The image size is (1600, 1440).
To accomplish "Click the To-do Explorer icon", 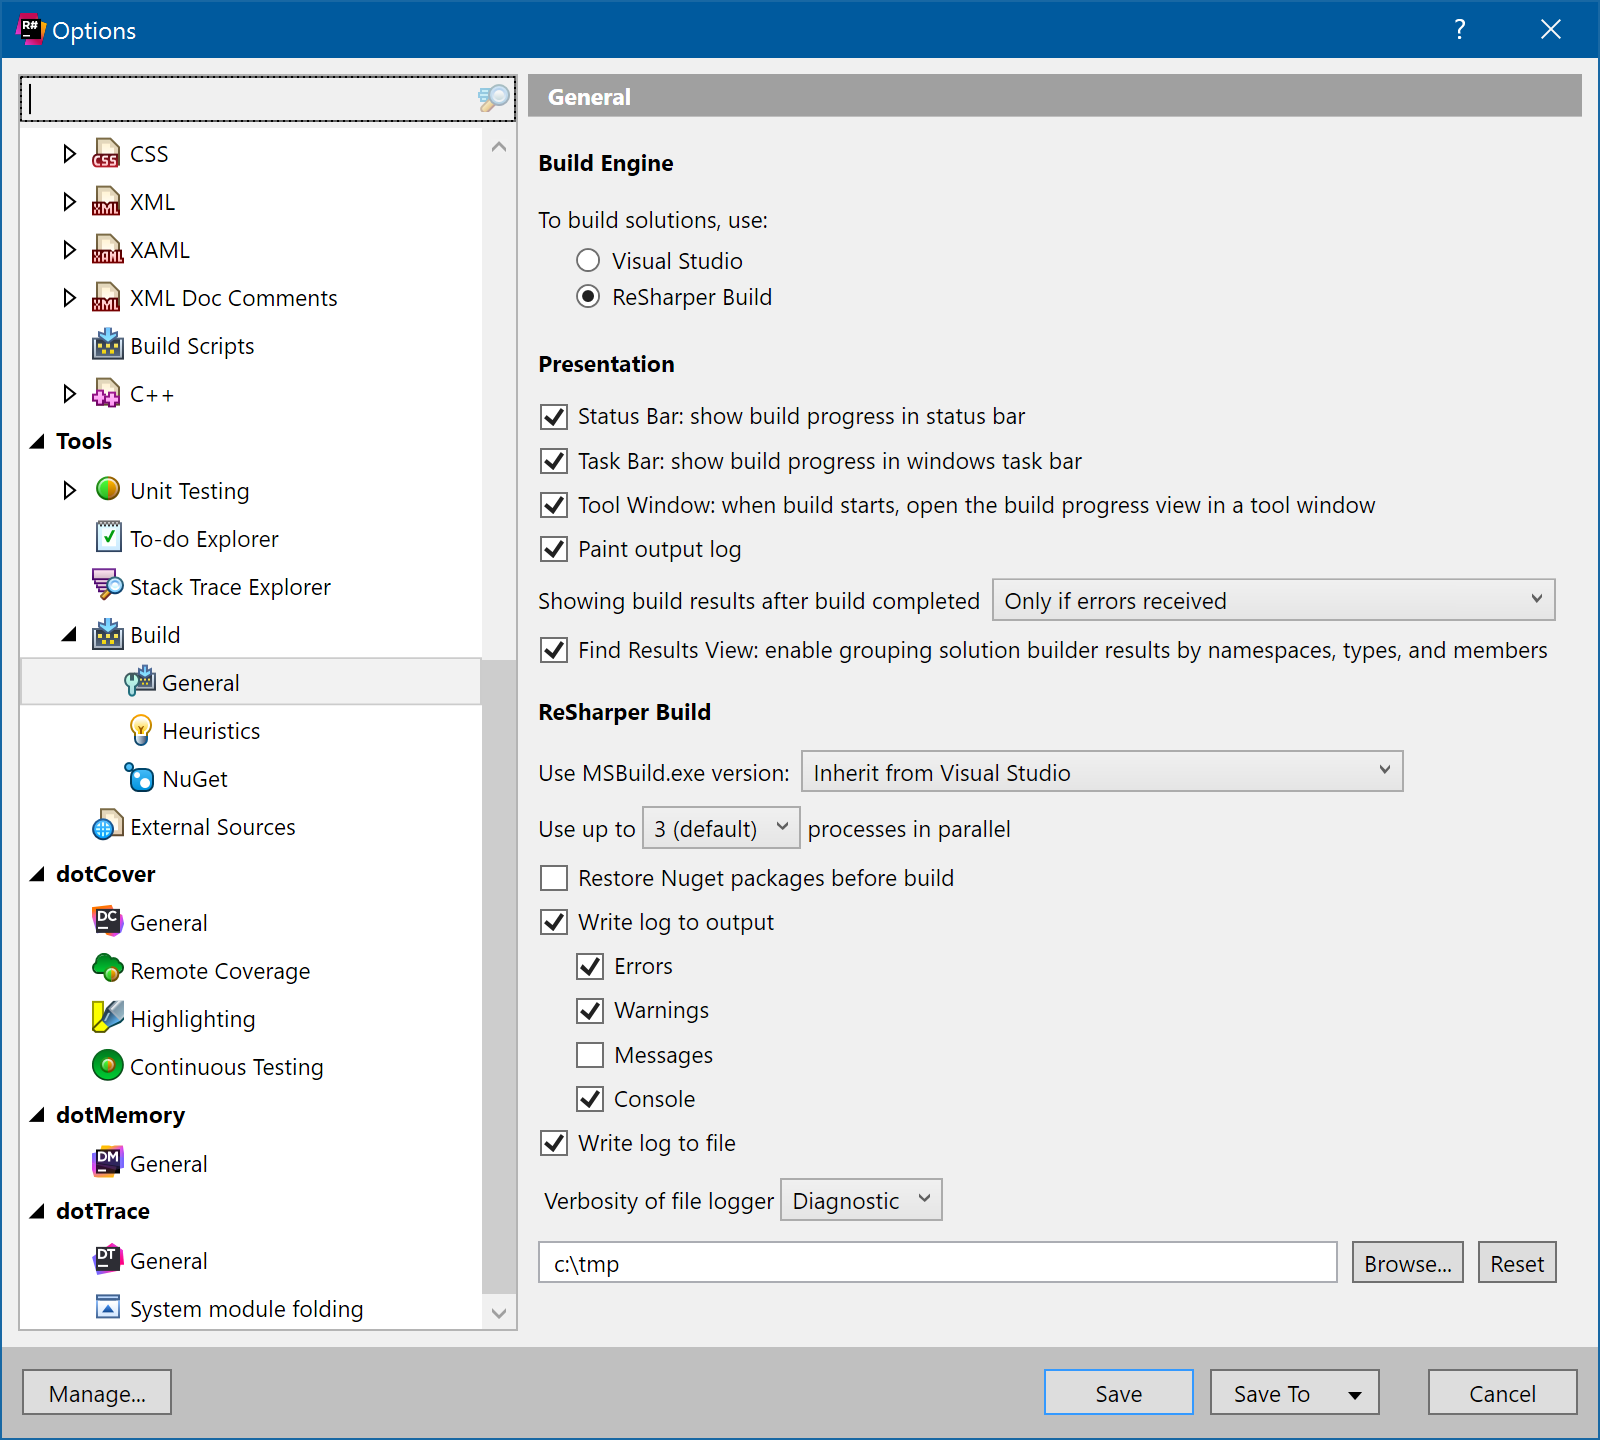I will pyautogui.click(x=107, y=537).
